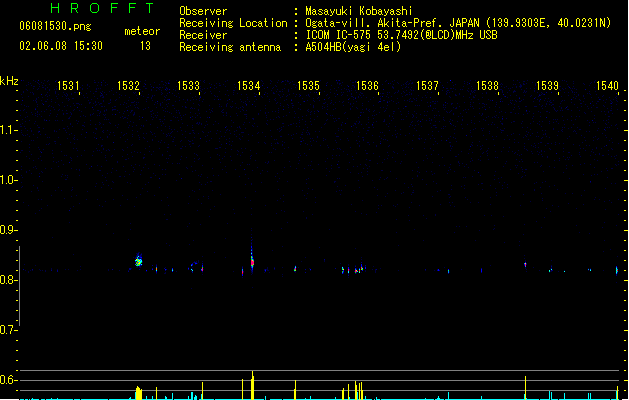Screen dimensions: 629x400
Task: Click the 0.6 kHz frequency label
Action: point(8,380)
